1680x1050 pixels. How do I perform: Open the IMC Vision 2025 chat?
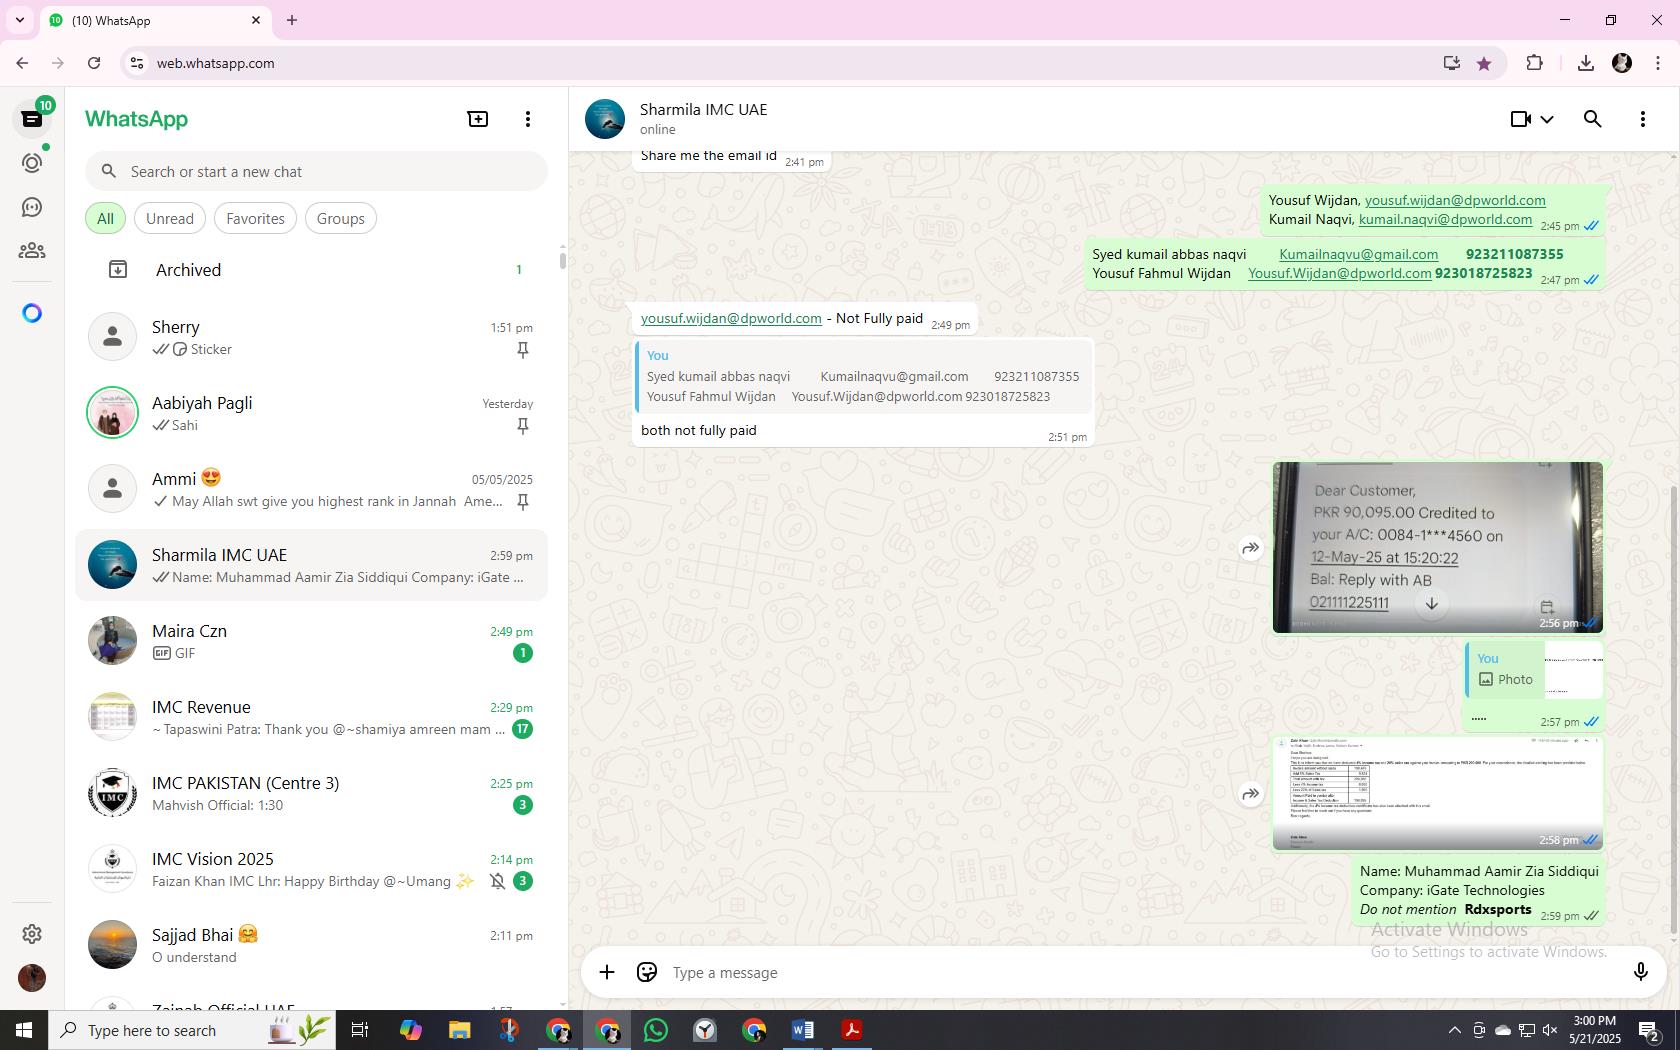(x=312, y=869)
